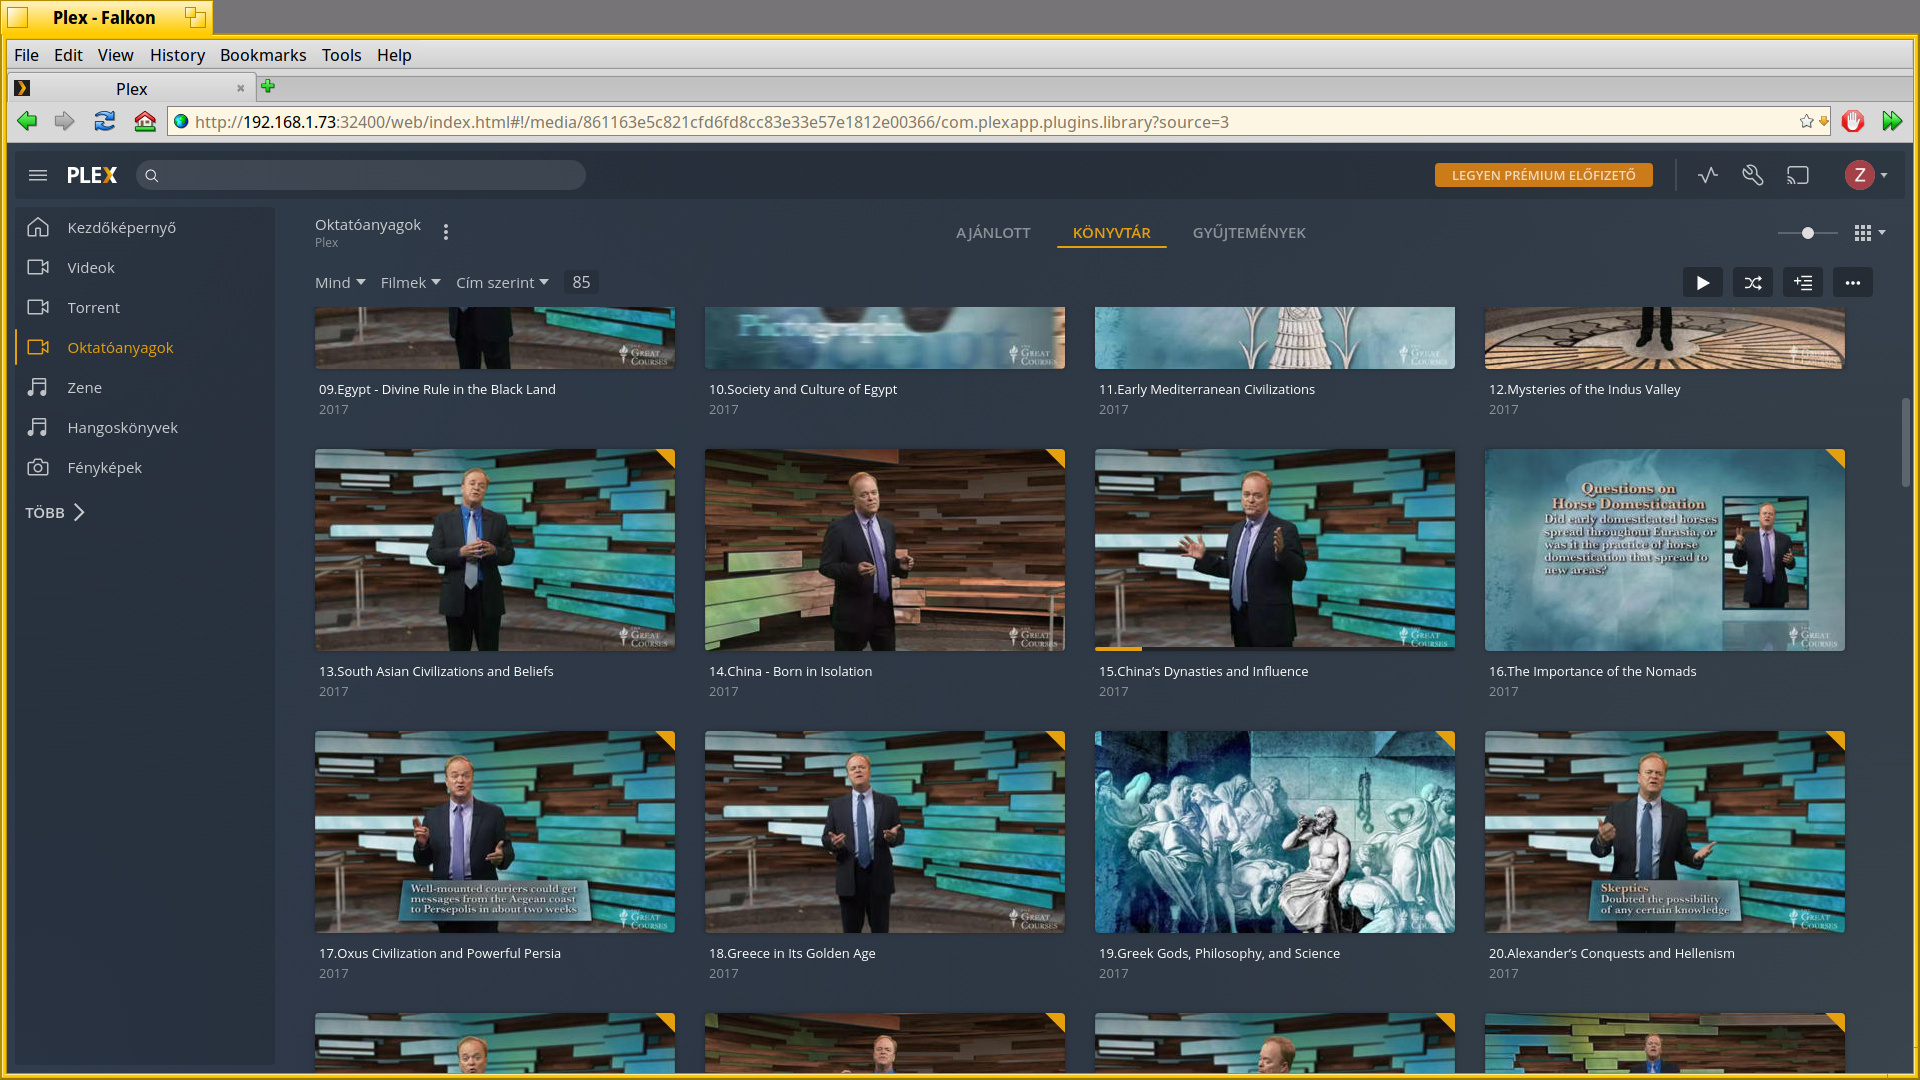
Task: Click the PLEX logo
Action: click(92, 175)
